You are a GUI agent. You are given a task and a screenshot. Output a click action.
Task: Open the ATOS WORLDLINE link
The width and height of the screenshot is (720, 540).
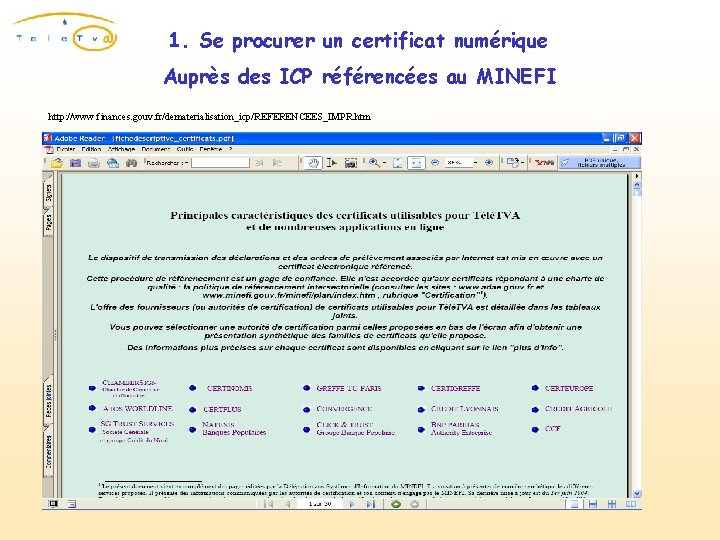click(x=137, y=408)
